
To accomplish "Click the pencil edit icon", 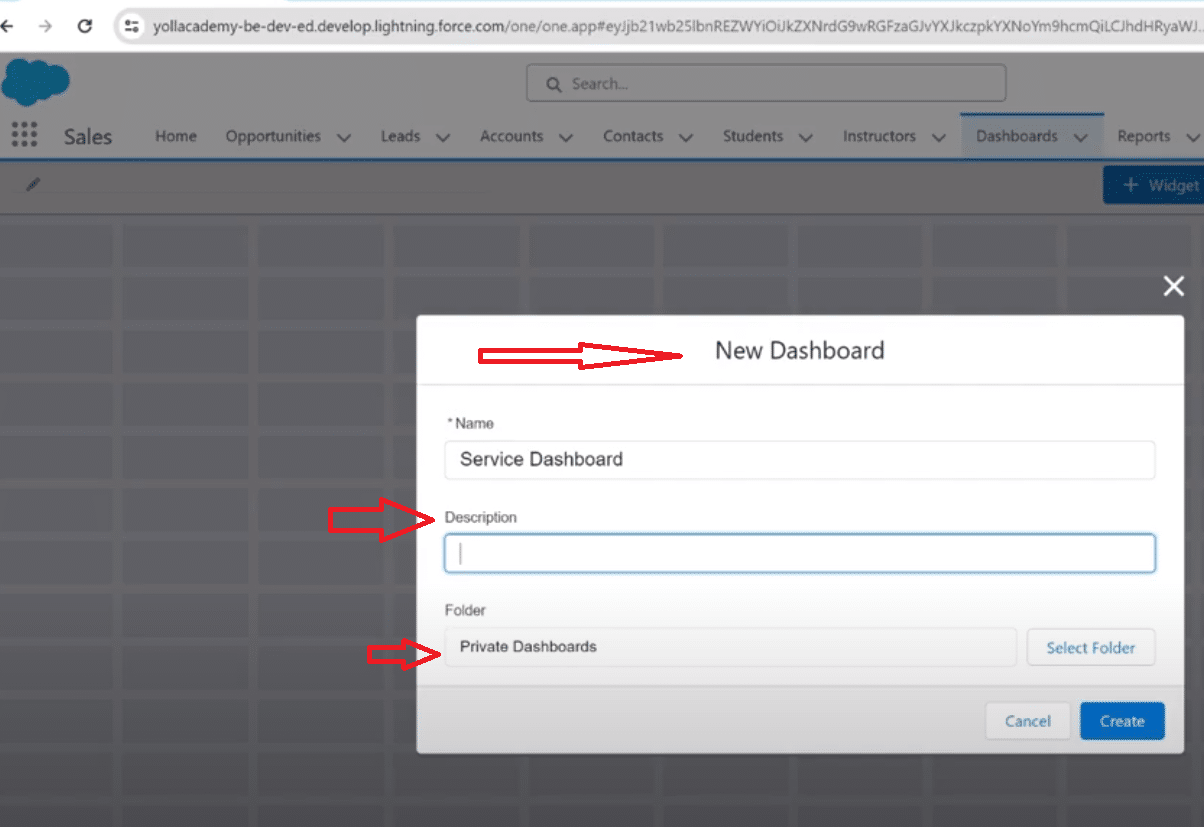I will pos(33,184).
